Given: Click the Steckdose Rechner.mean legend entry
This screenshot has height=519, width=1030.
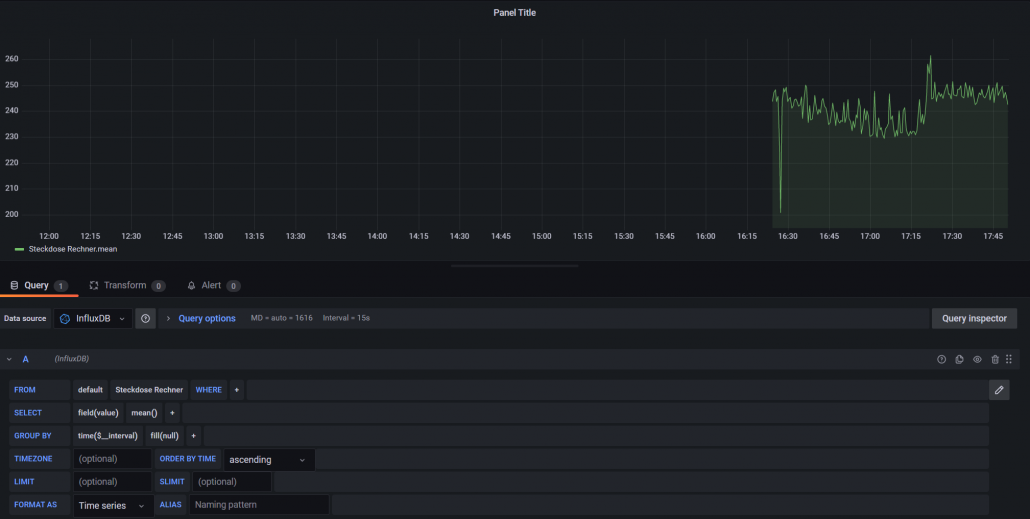Looking at the screenshot, I should [73, 250].
